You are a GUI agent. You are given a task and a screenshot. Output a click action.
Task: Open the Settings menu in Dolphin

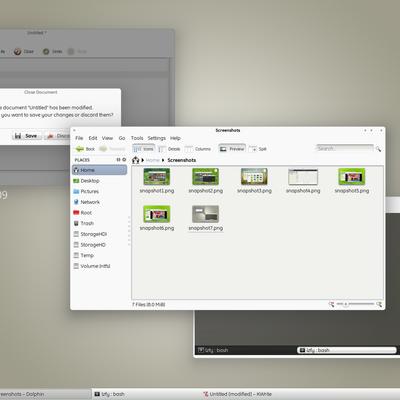157,138
